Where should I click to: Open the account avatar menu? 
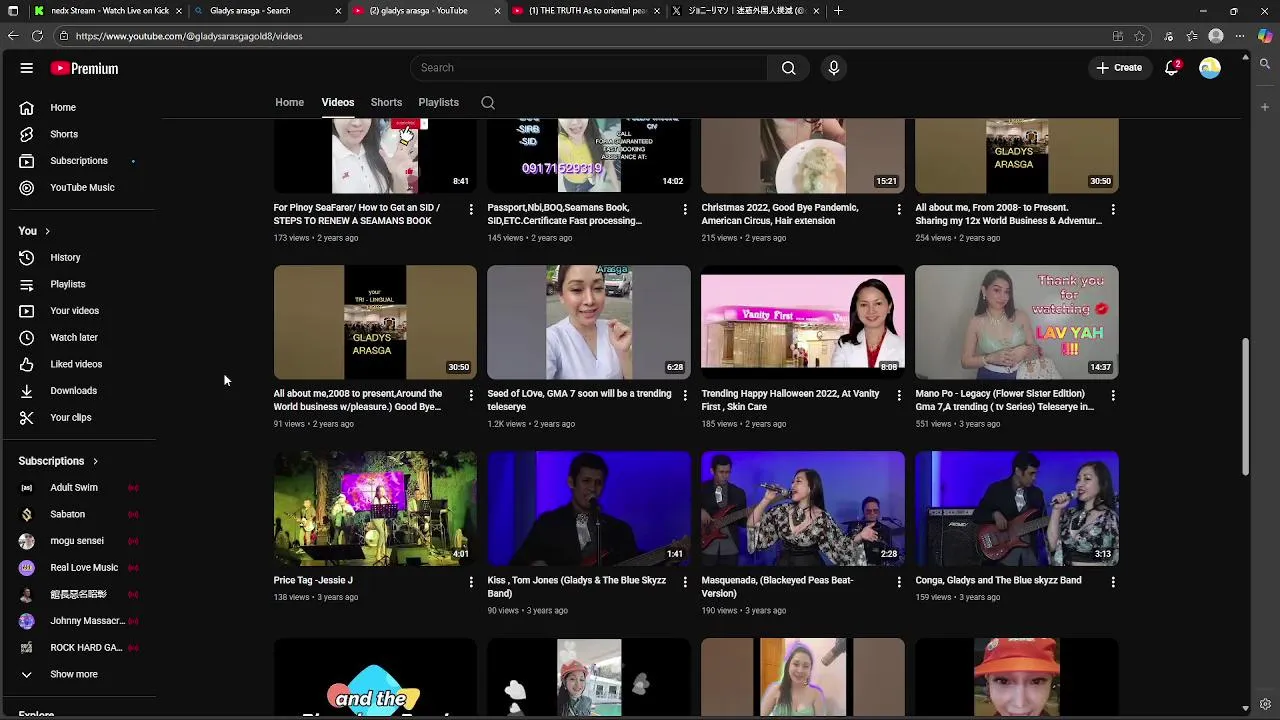(1210, 68)
